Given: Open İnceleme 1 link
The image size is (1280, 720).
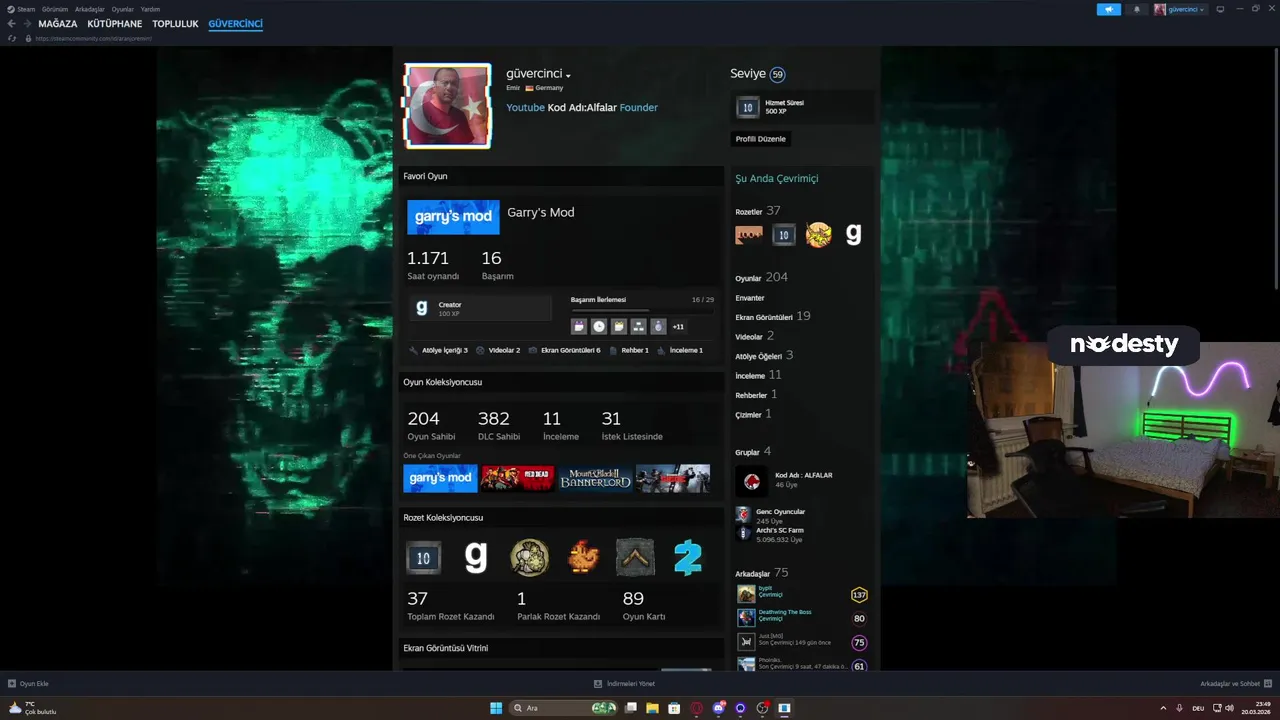Looking at the screenshot, I should click(680, 350).
